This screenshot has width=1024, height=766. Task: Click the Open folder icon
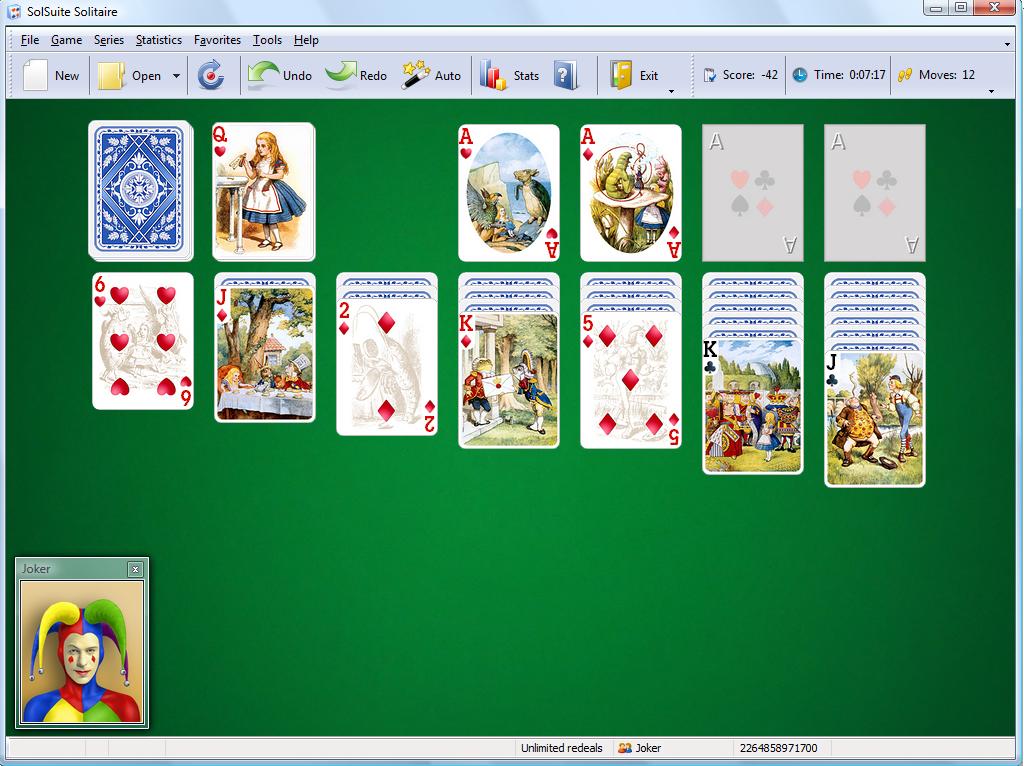point(111,76)
